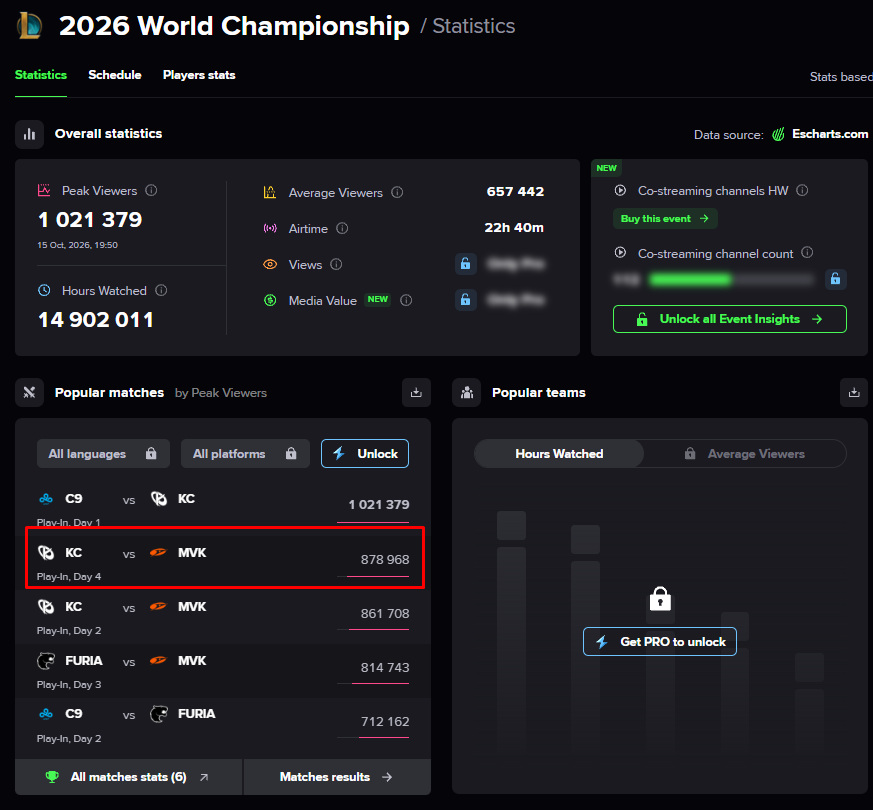Click the Hours Watched info icon
Image resolution: width=873 pixels, height=810 pixels.
point(161,290)
